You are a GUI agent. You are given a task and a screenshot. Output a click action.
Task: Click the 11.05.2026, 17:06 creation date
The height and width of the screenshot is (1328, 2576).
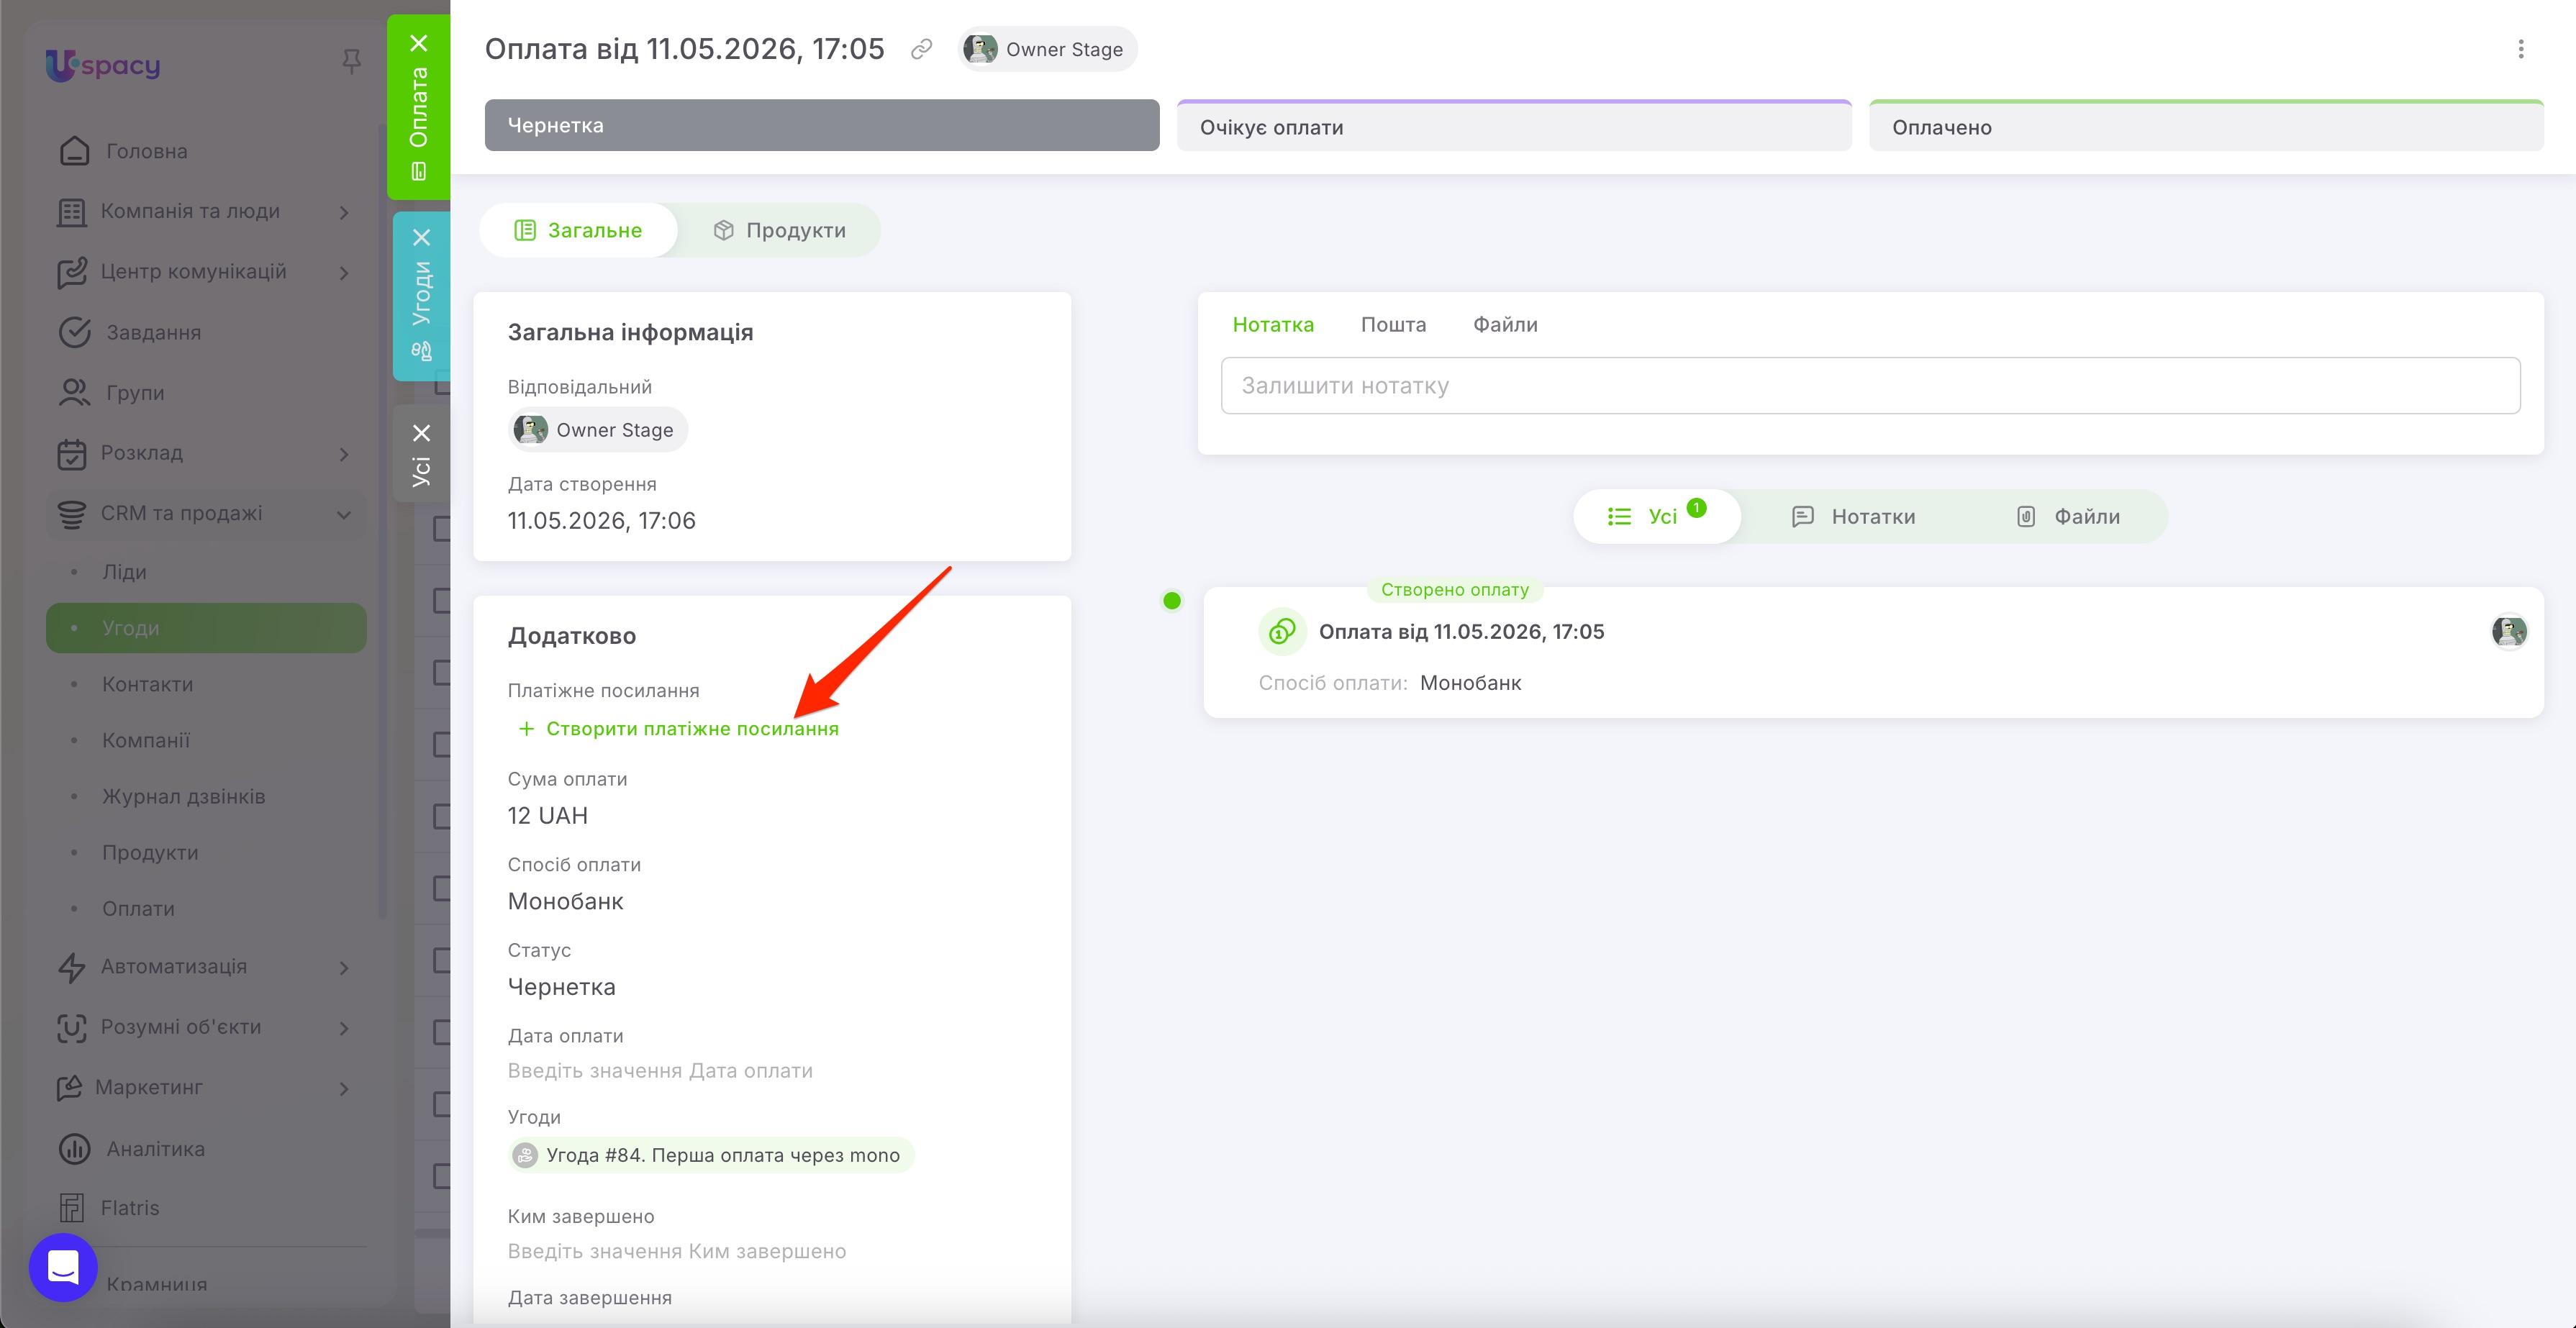601,521
